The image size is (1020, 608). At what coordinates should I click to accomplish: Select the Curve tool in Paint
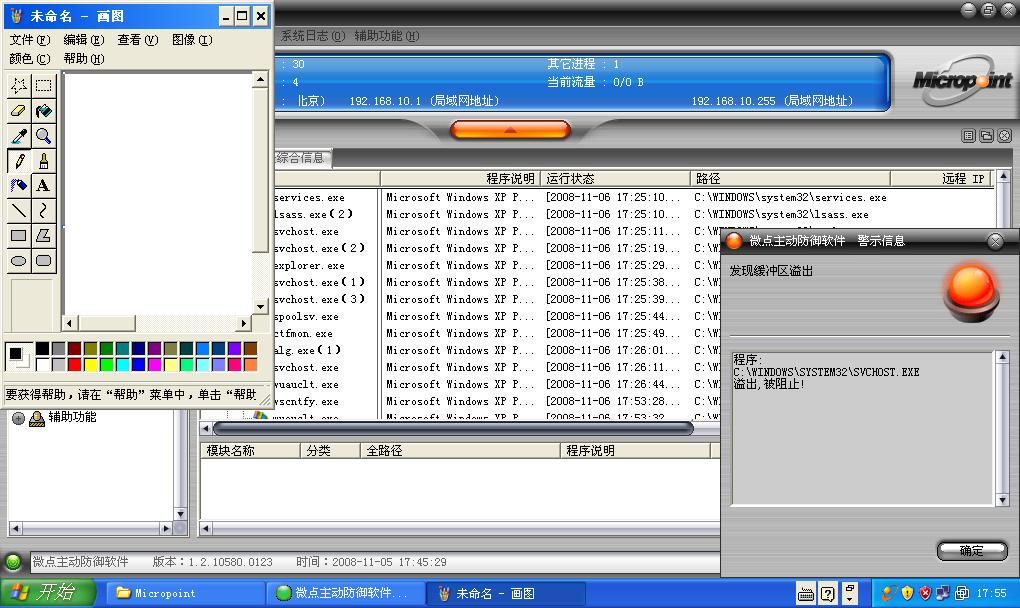(x=44, y=211)
